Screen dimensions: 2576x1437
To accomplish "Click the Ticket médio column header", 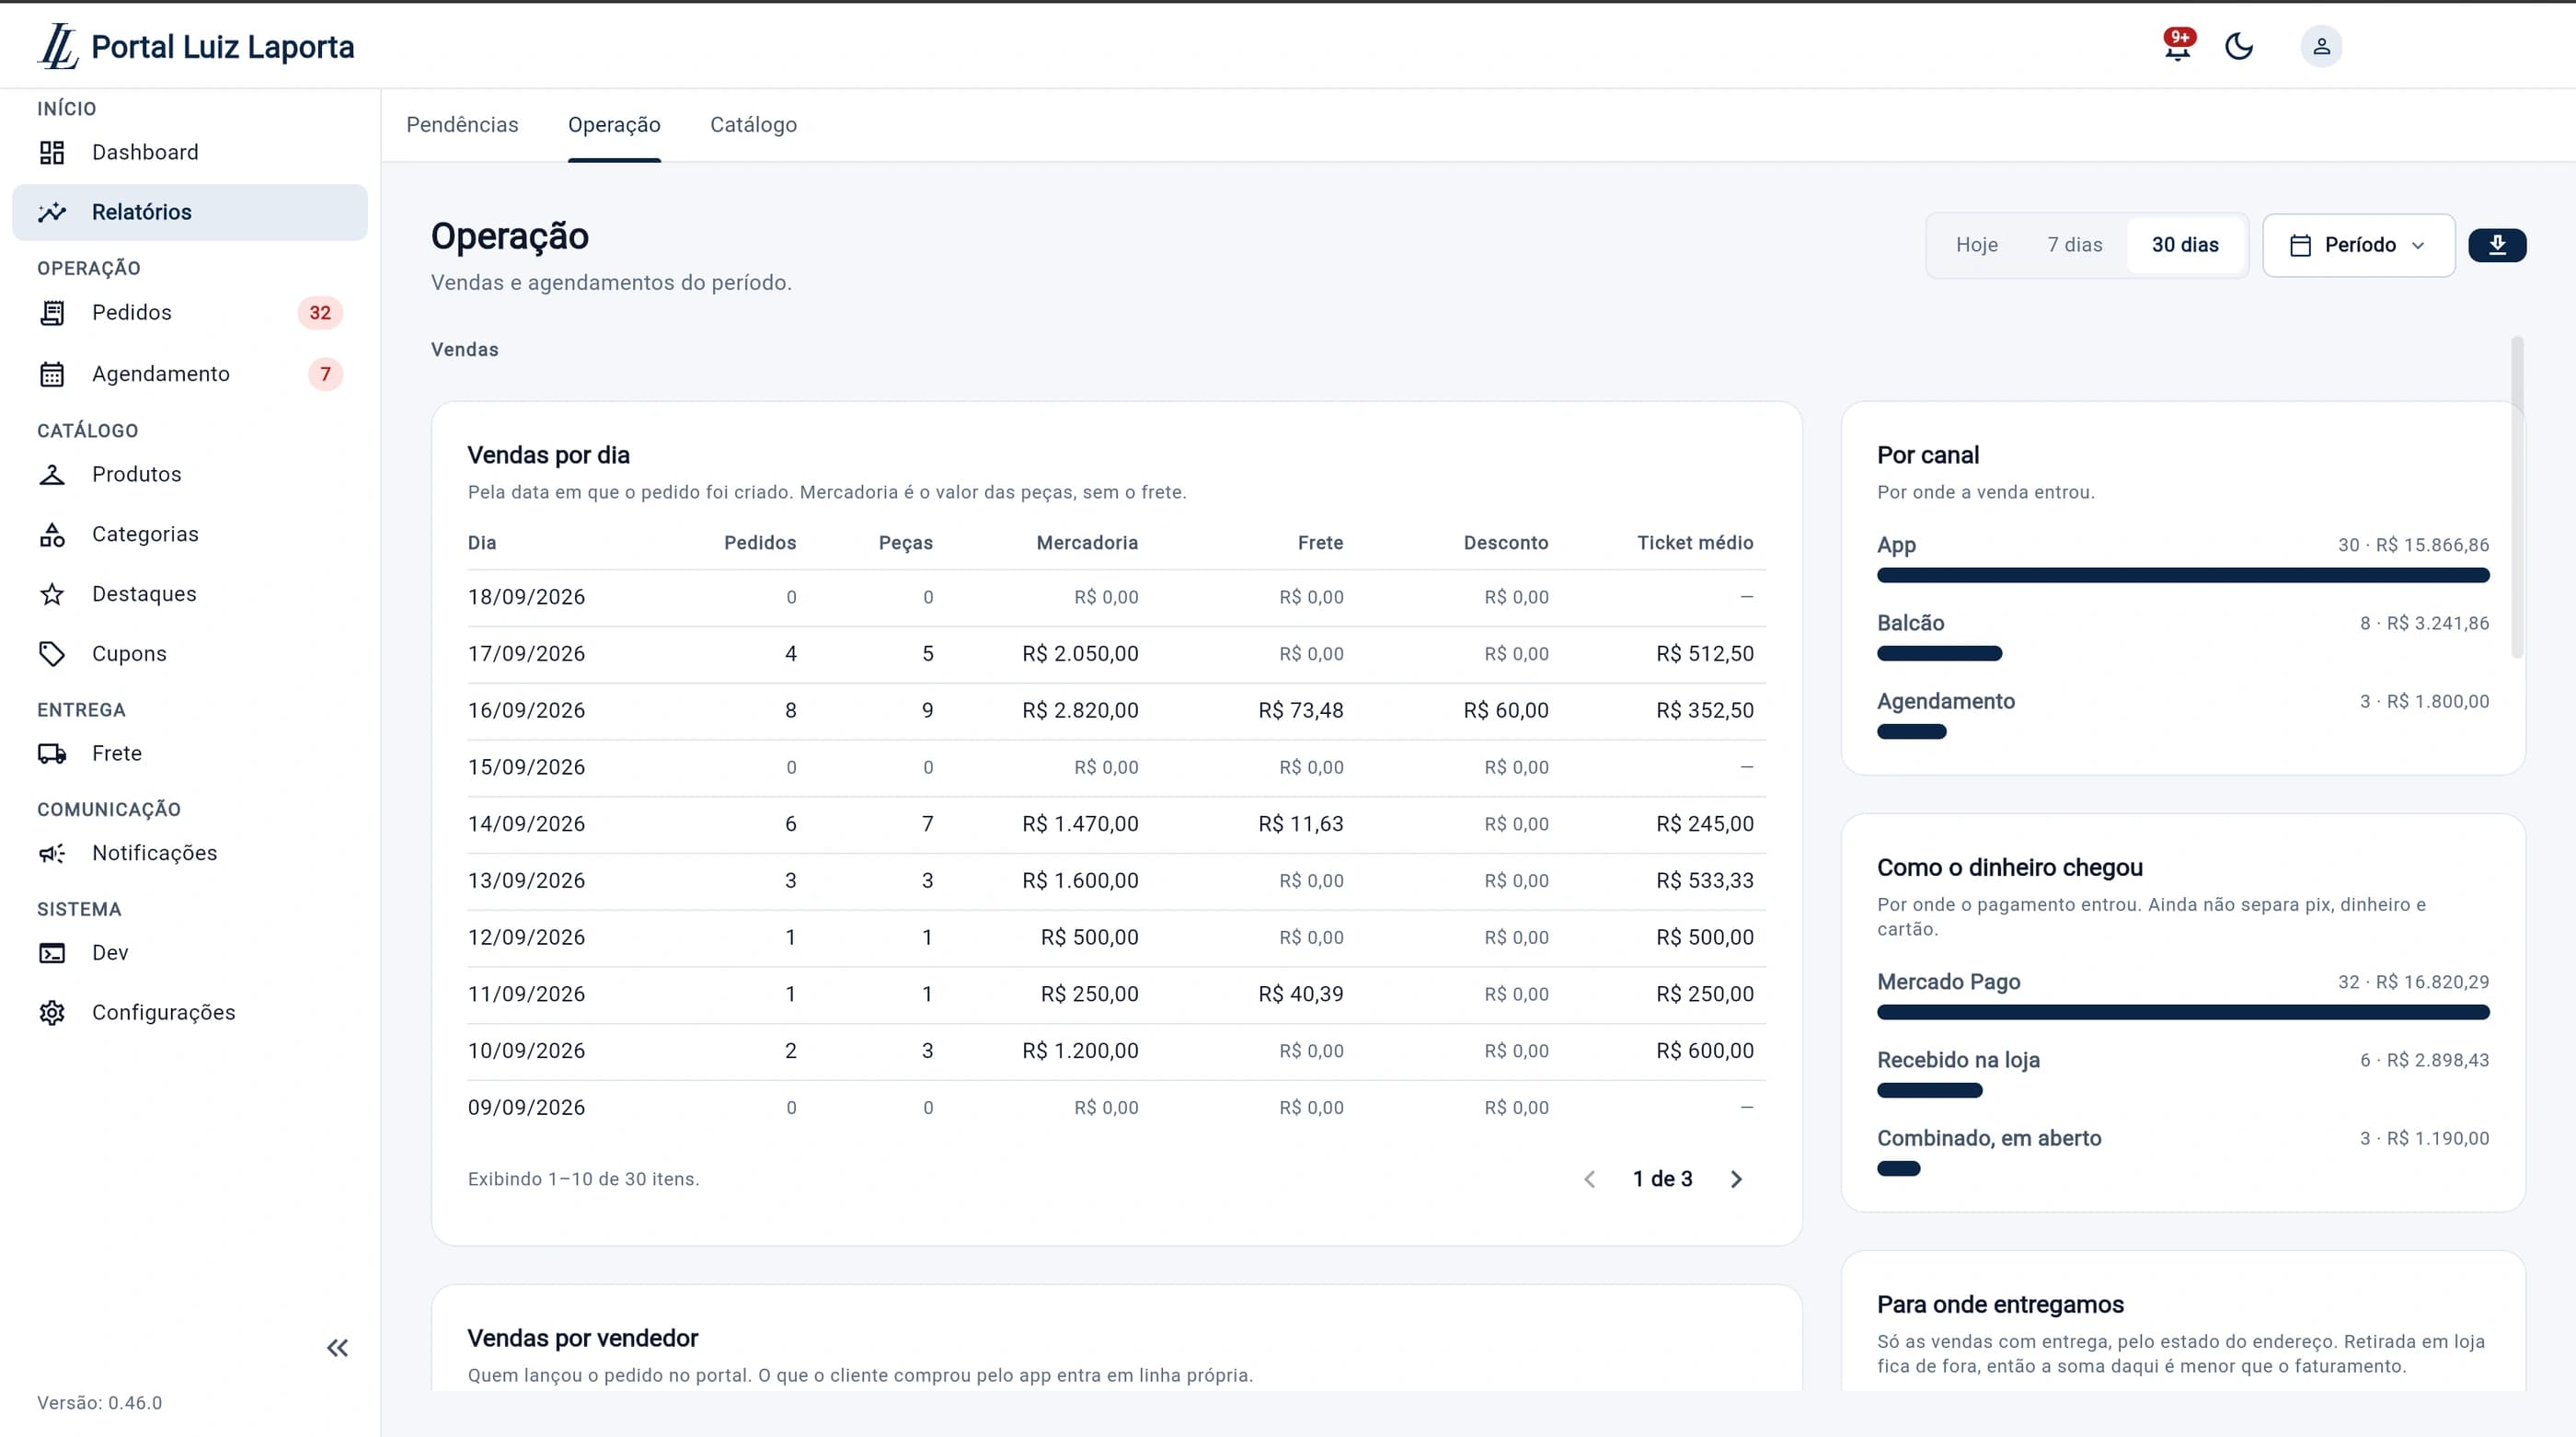I will coord(1695,543).
